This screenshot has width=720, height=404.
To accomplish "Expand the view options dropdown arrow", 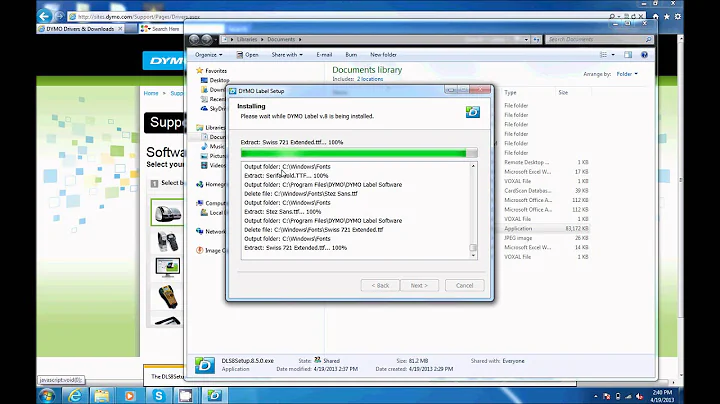I will (613, 55).
